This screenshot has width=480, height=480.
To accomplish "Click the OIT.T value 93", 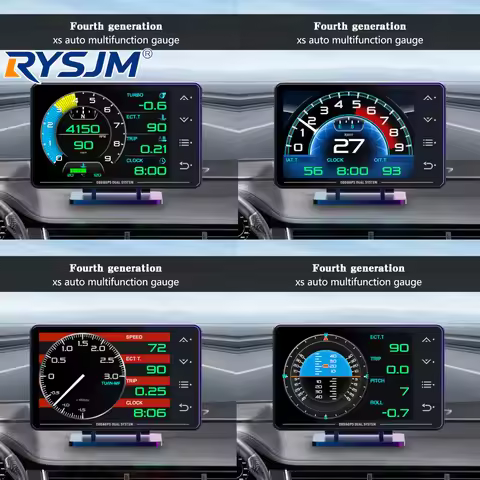I will [x=391, y=171].
